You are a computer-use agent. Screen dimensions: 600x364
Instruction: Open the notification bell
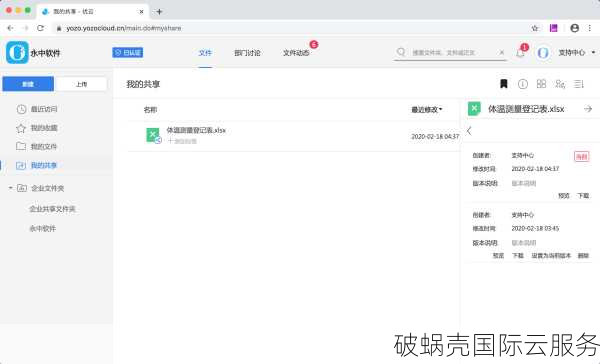point(520,53)
